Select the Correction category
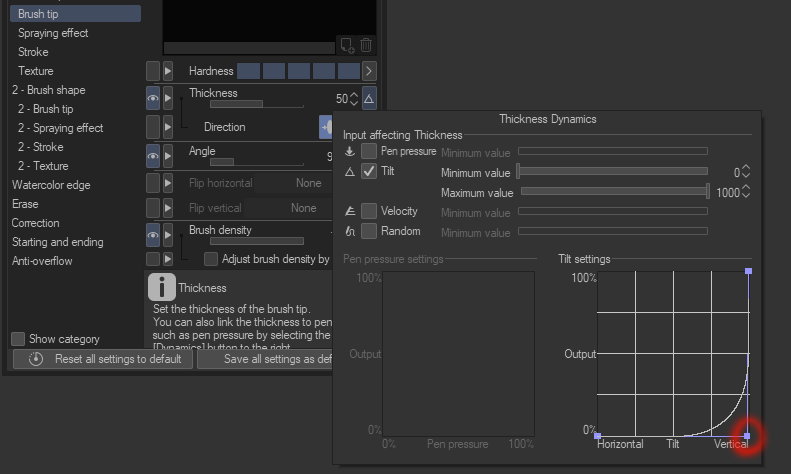791x474 pixels. tap(35, 223)
